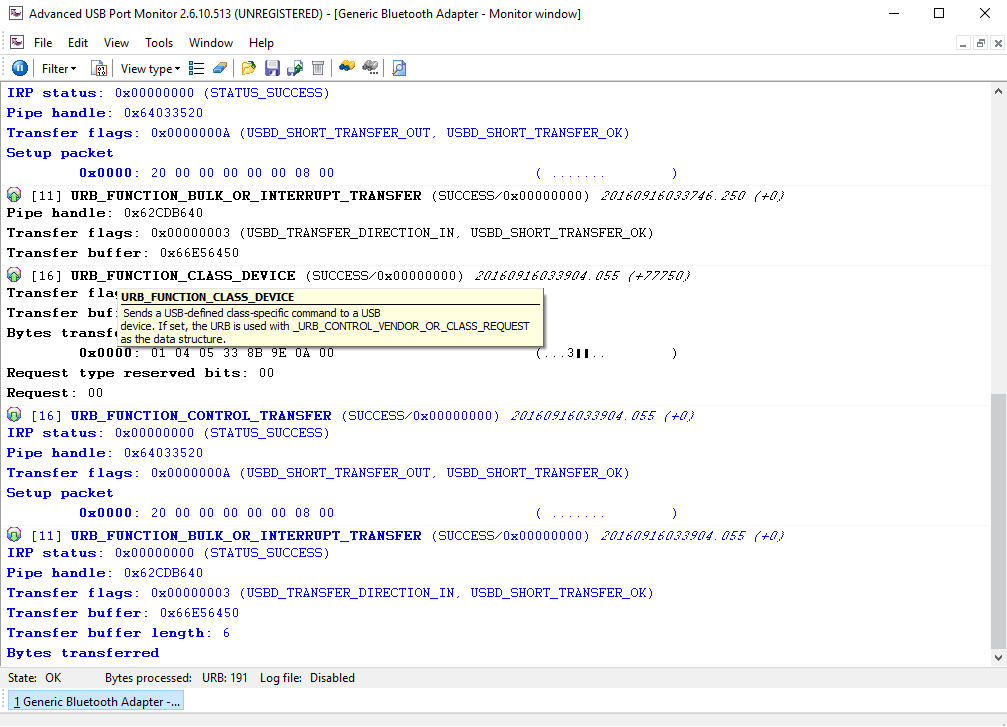The height and width of the screenshot is (727, 1007).
Task: Save the captured URB log
Action: pos(272,68)
